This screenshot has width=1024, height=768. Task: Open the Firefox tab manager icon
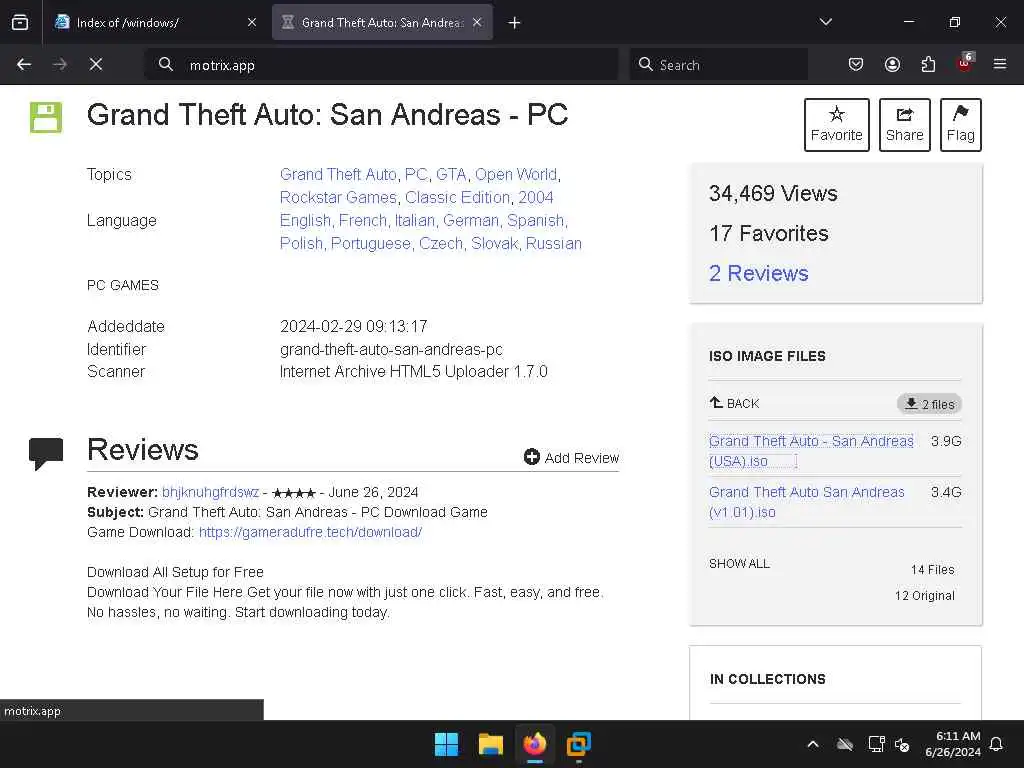click(20, 23)
